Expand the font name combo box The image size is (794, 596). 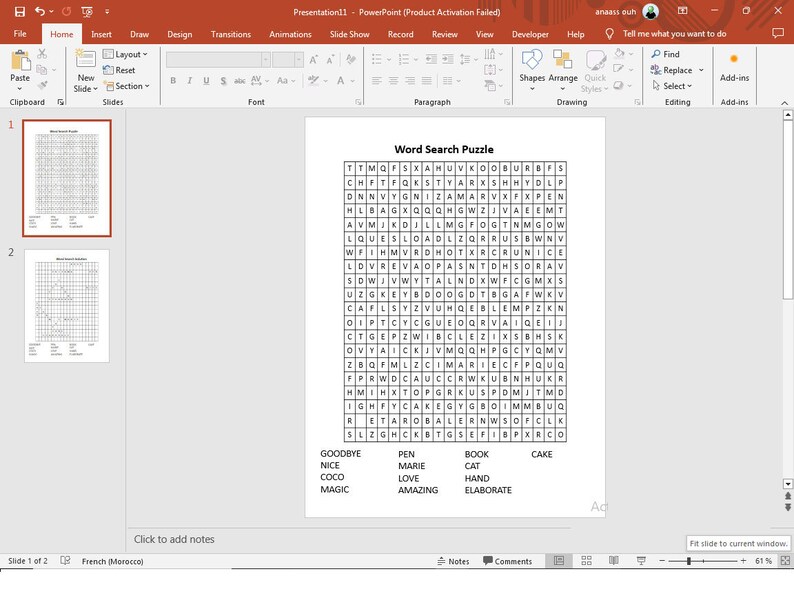[x=265, y=60]
